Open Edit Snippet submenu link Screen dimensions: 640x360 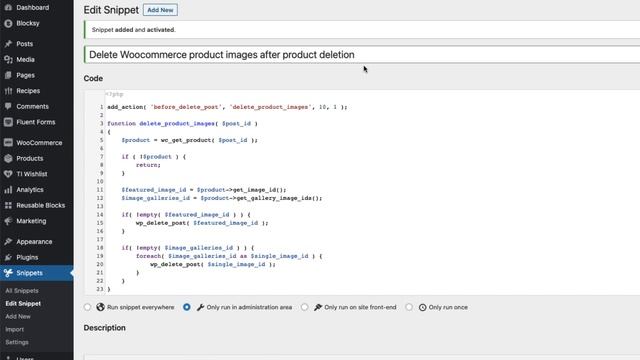point(23,304)
